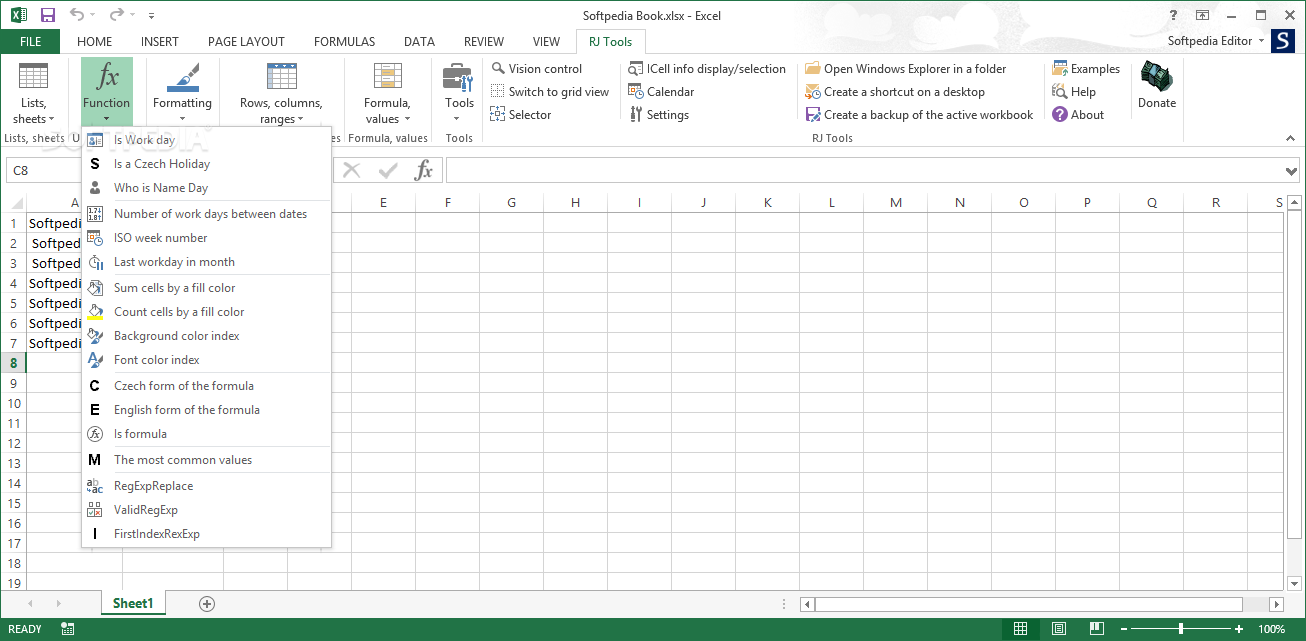This screenshot has width=1306, height=641.
Task: Select Font color index
Action: 206,360
